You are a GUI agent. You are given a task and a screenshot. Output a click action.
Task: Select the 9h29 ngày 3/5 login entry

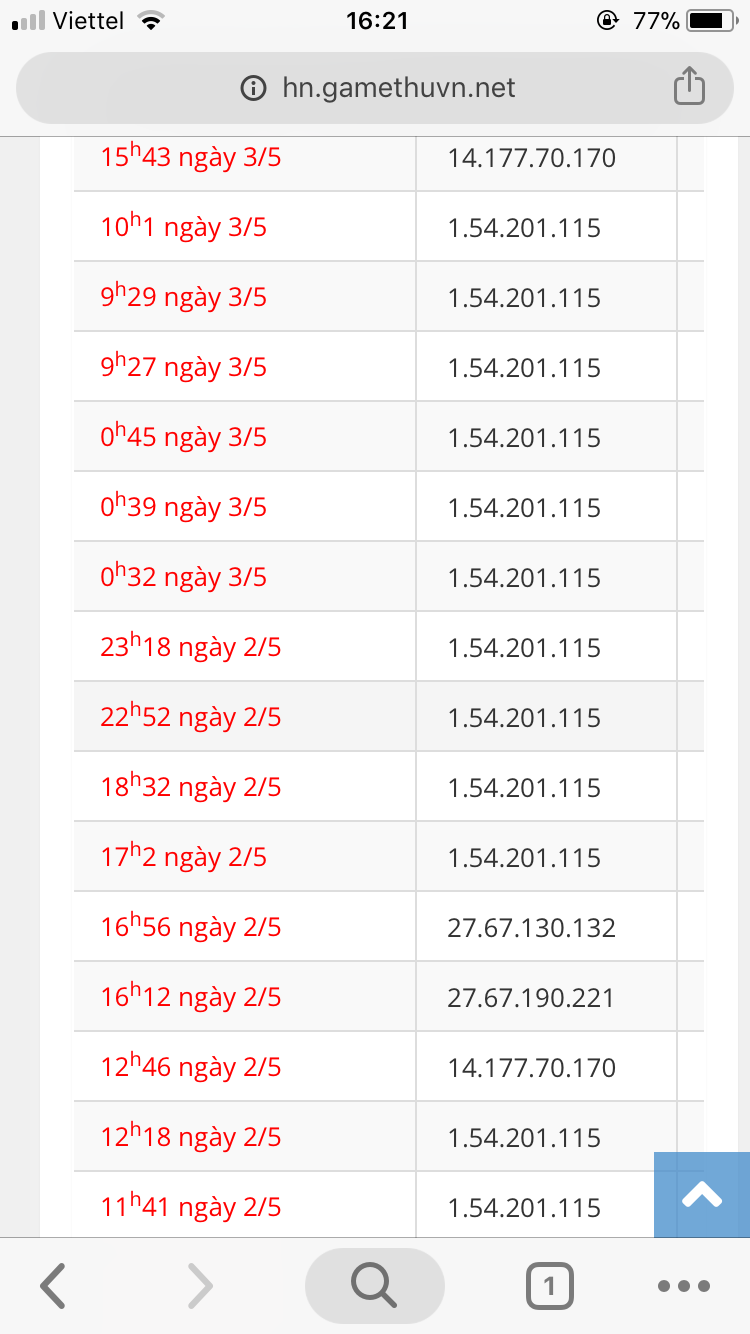[x=184, y=298]
